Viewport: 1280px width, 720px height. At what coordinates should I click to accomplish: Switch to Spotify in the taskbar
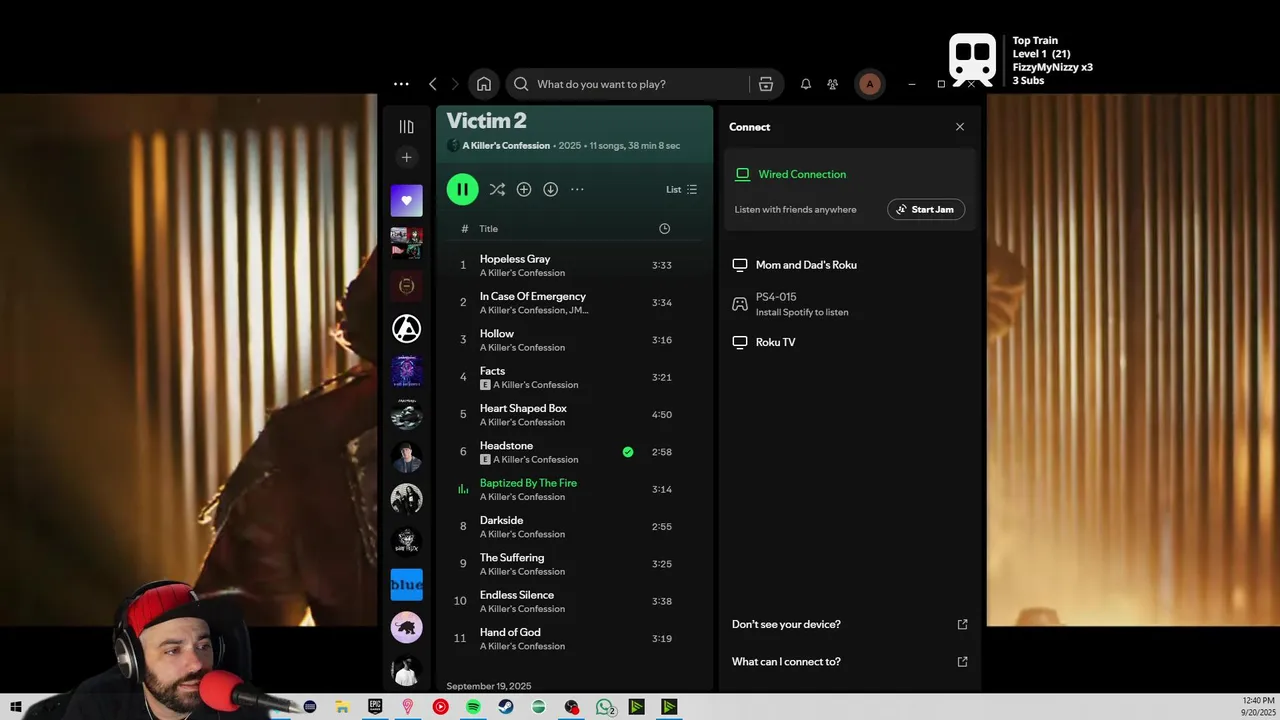473,707
